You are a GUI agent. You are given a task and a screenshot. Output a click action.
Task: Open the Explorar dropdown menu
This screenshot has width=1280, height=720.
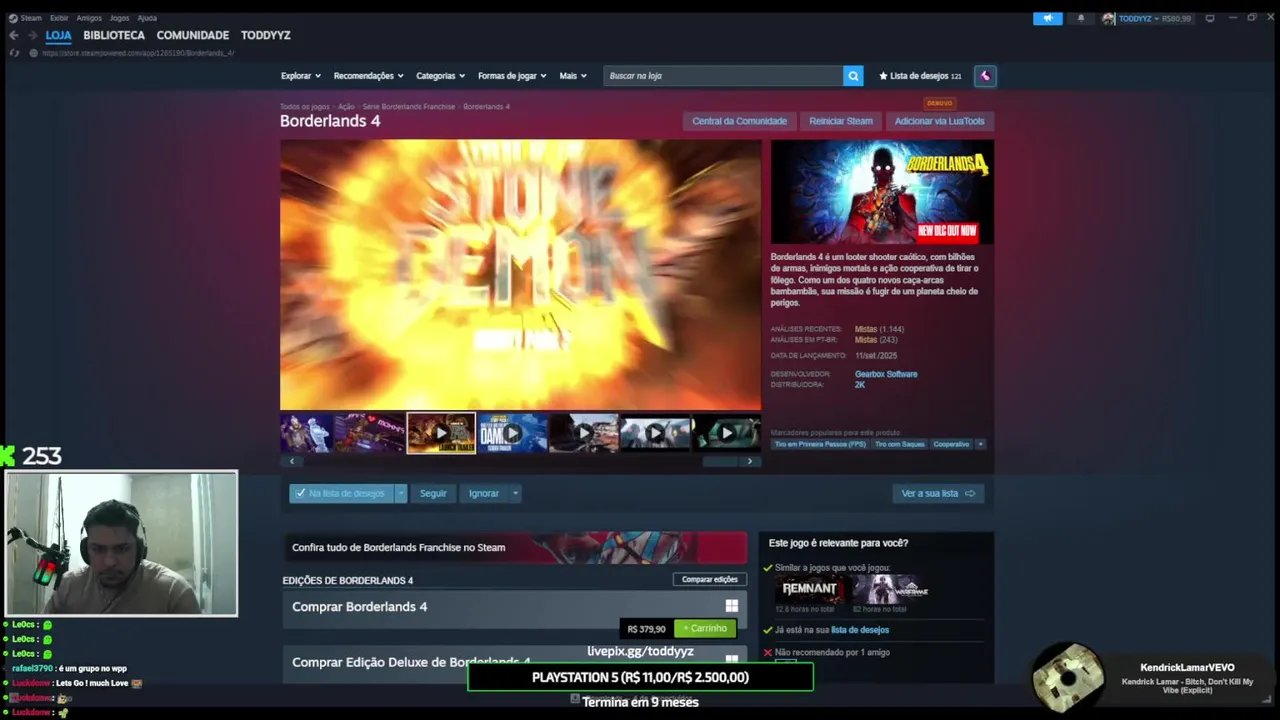[x=301, y=76]
